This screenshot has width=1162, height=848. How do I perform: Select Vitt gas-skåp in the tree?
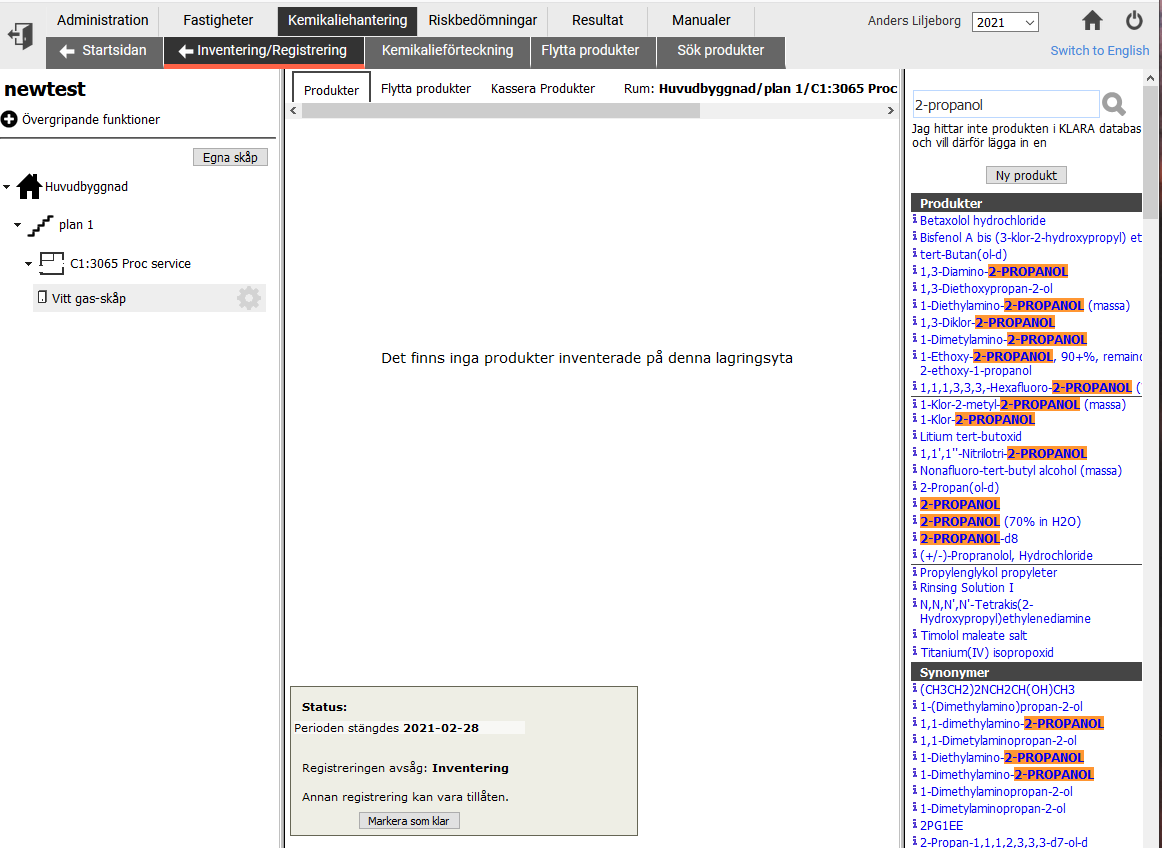89,298
